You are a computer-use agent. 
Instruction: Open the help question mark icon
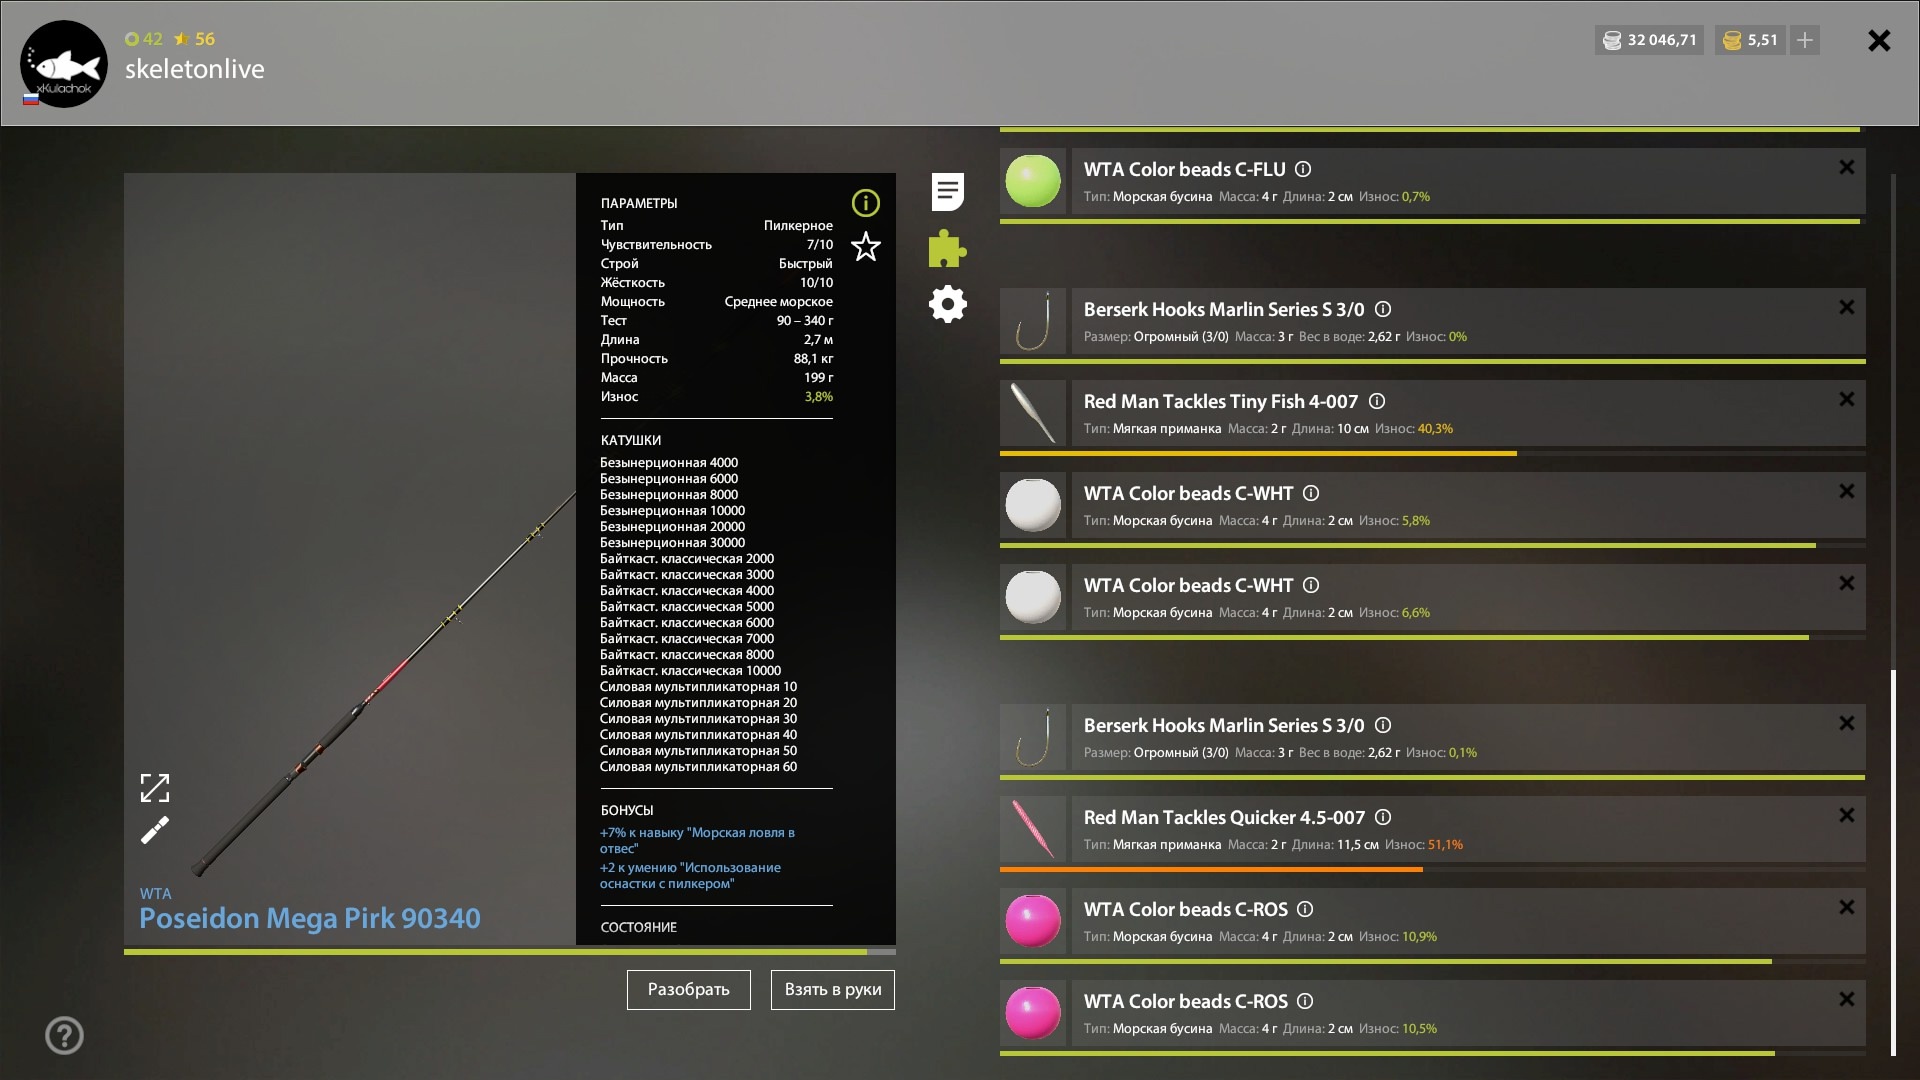coord(64,1035)
